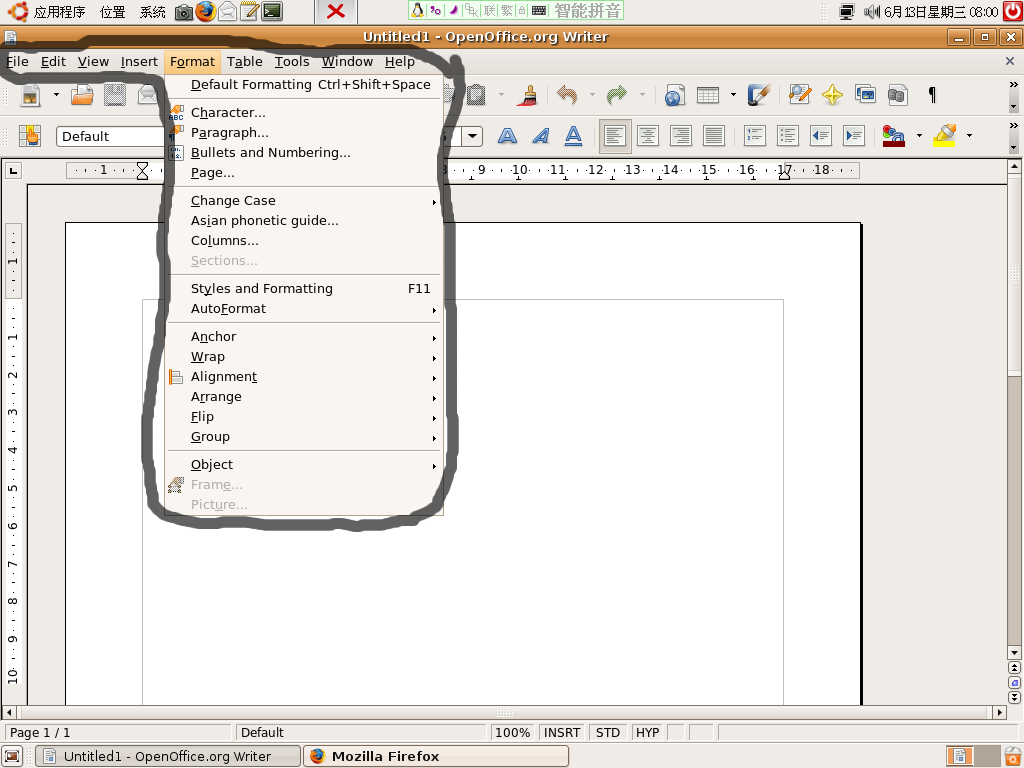This screenshot has width=1024, height=768.
Task: Click the New document icon
Action: tap(31, 95)
